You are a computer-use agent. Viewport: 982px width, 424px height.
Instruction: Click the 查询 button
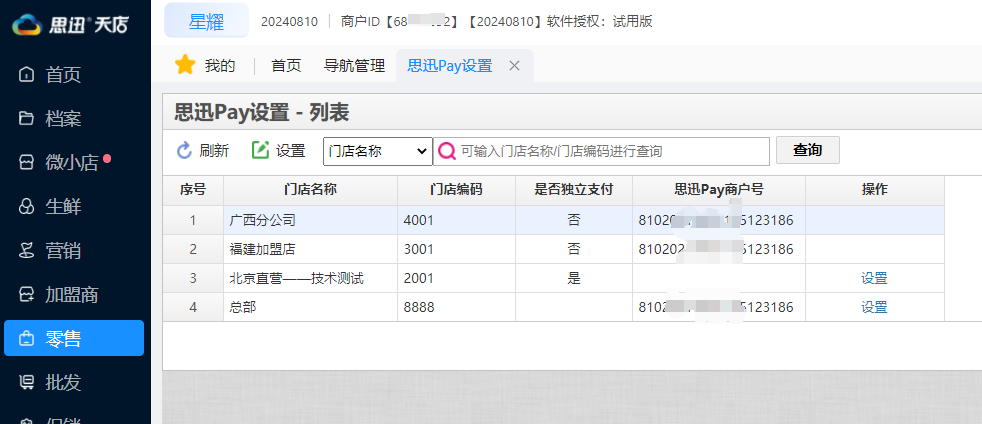[x=807, y=150]
